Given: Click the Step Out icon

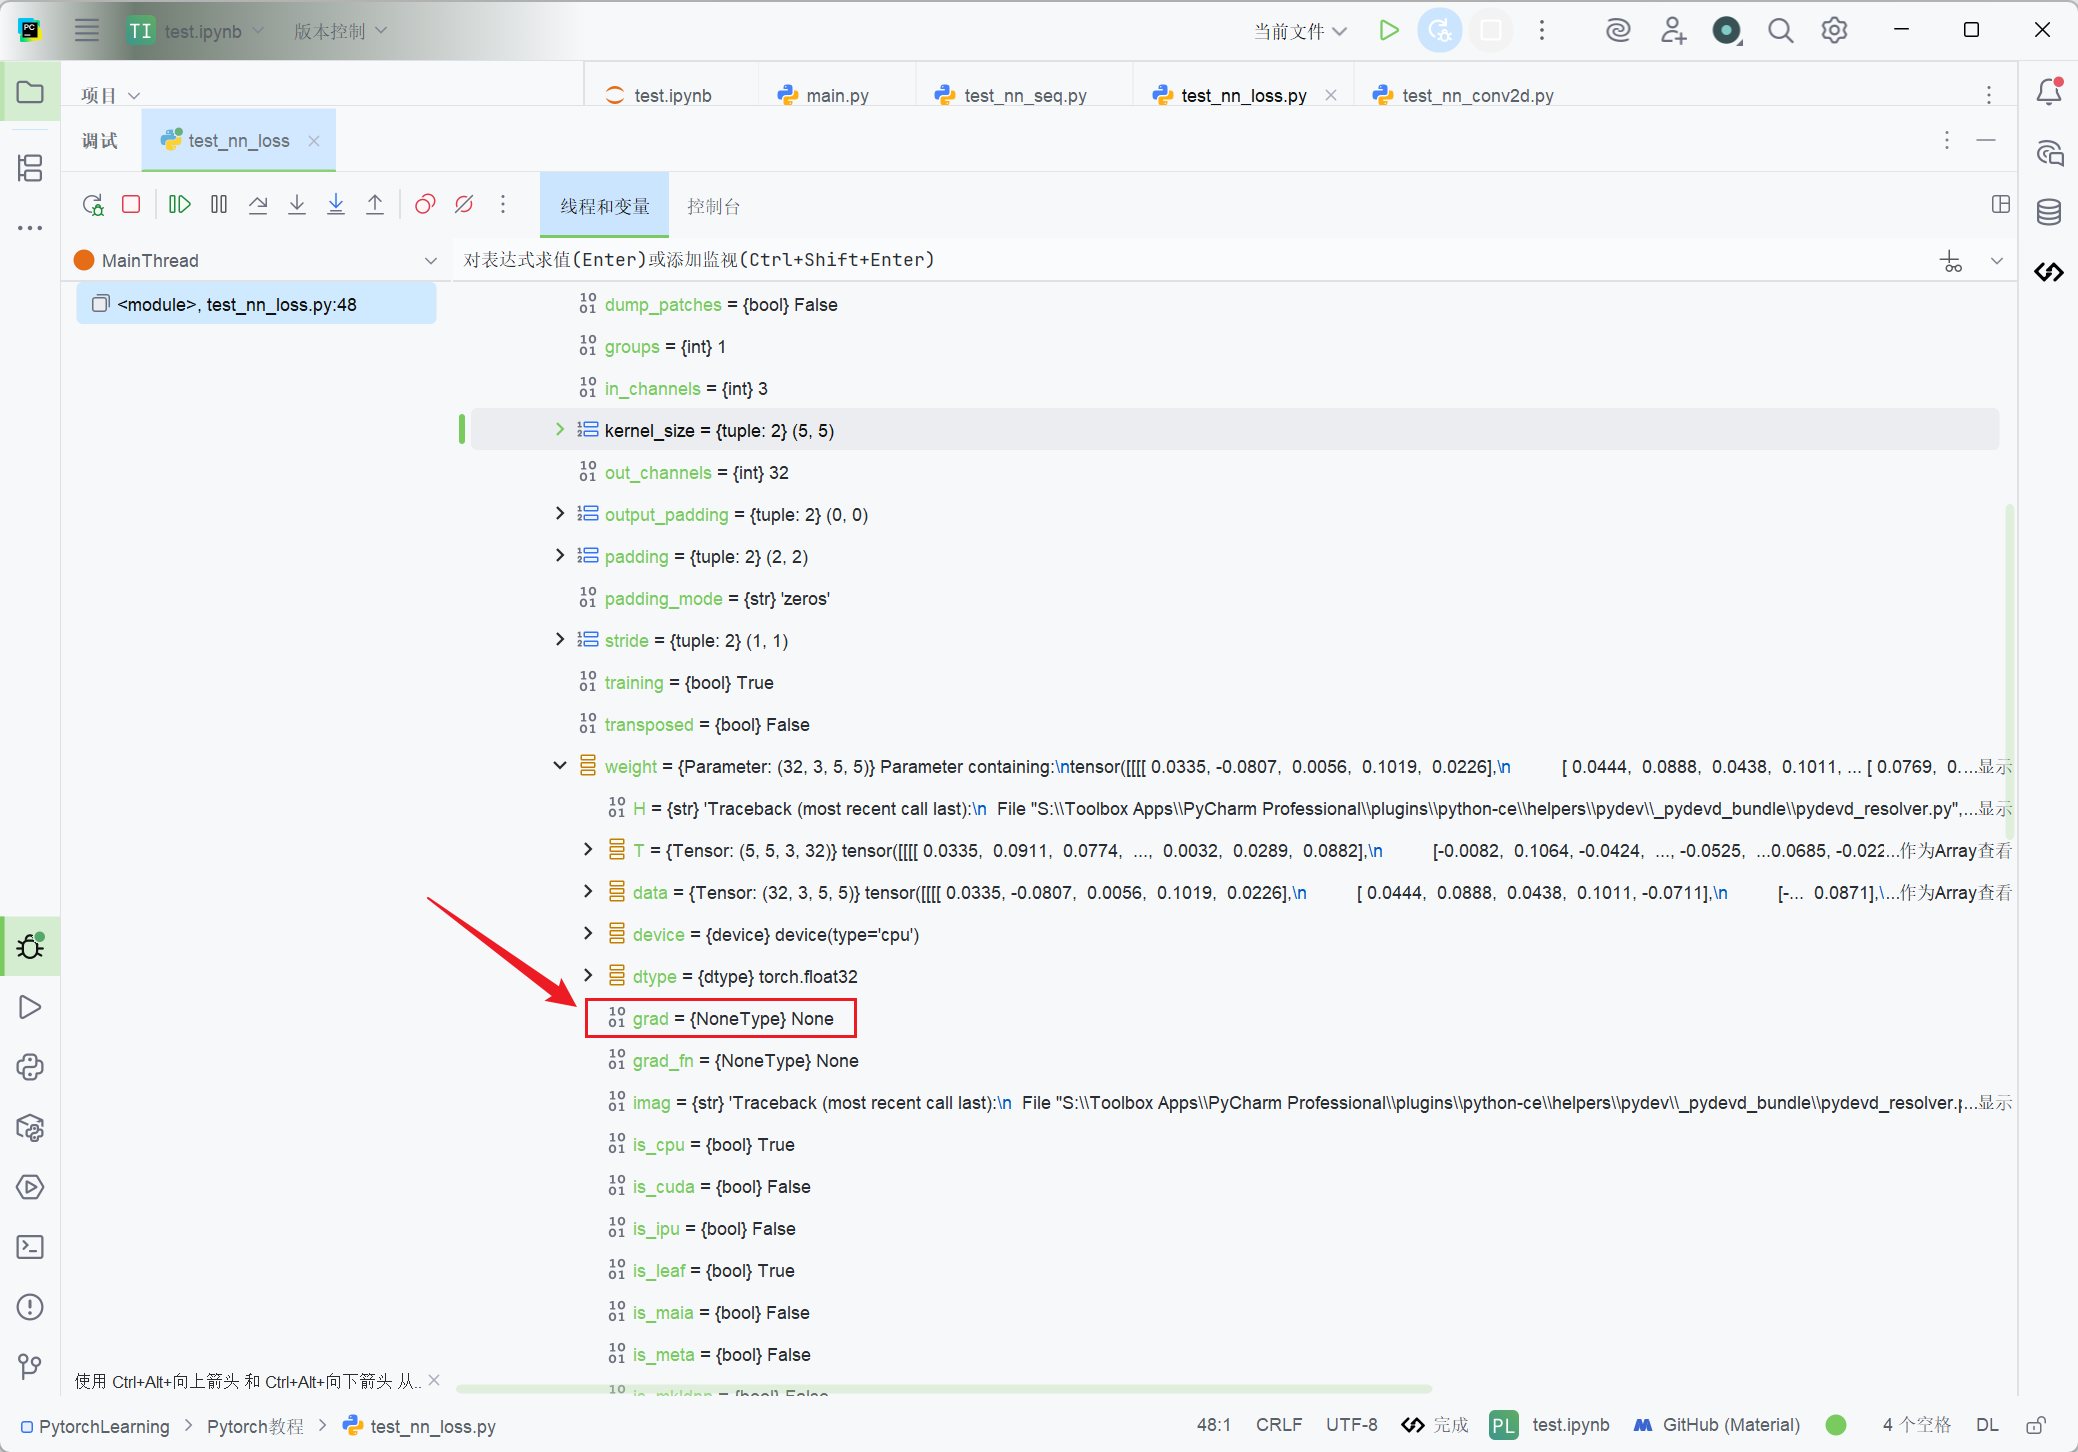Looking at the screenshot, I should coord(375,205).
